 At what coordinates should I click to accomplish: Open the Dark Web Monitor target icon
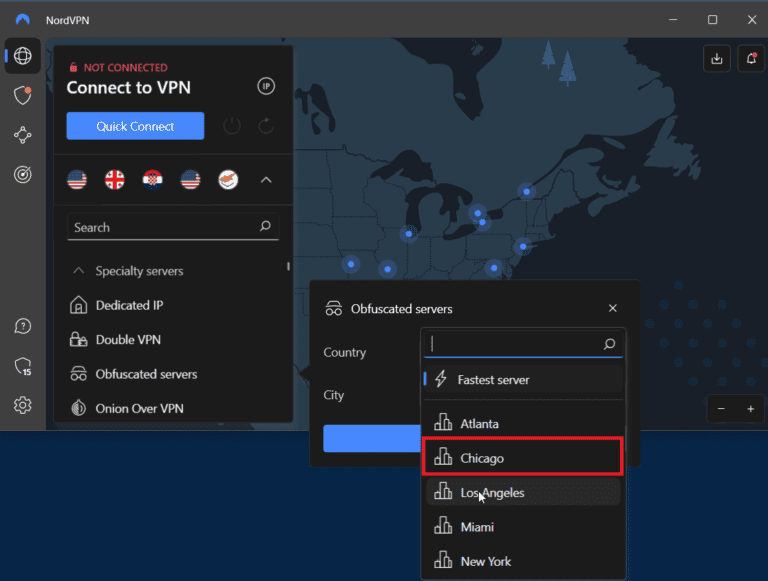(x=23, y=174)
